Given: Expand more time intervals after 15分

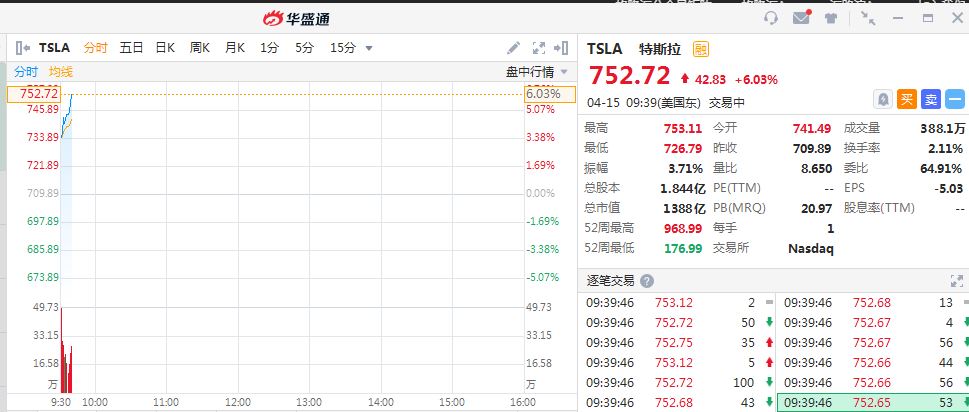Looking at the screenshot, I should click(369, 47).
